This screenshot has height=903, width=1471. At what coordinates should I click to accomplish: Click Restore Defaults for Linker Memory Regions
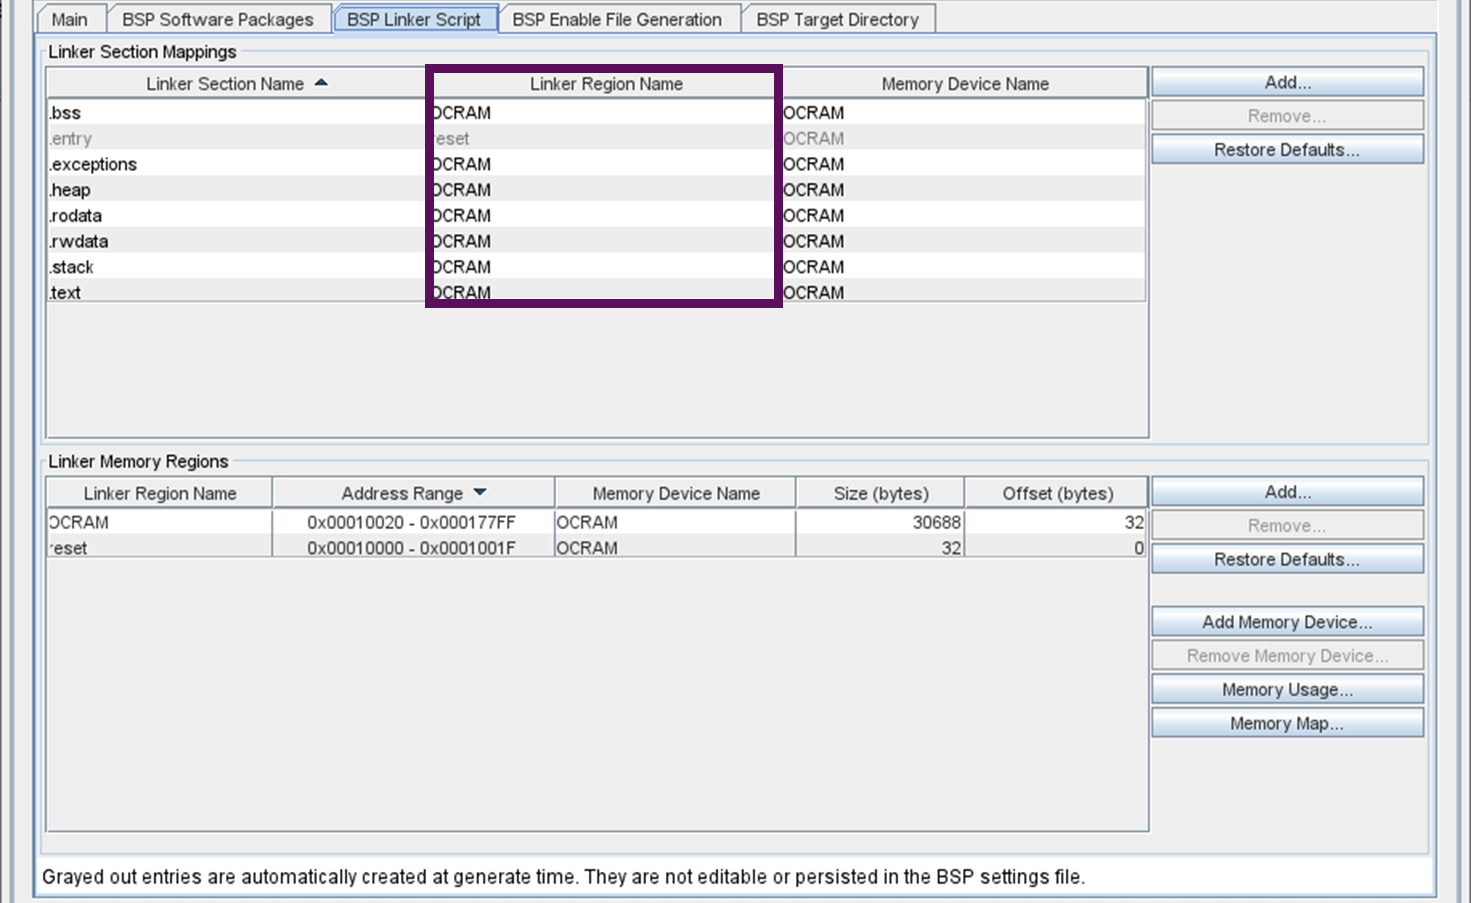click(1287, 558)
